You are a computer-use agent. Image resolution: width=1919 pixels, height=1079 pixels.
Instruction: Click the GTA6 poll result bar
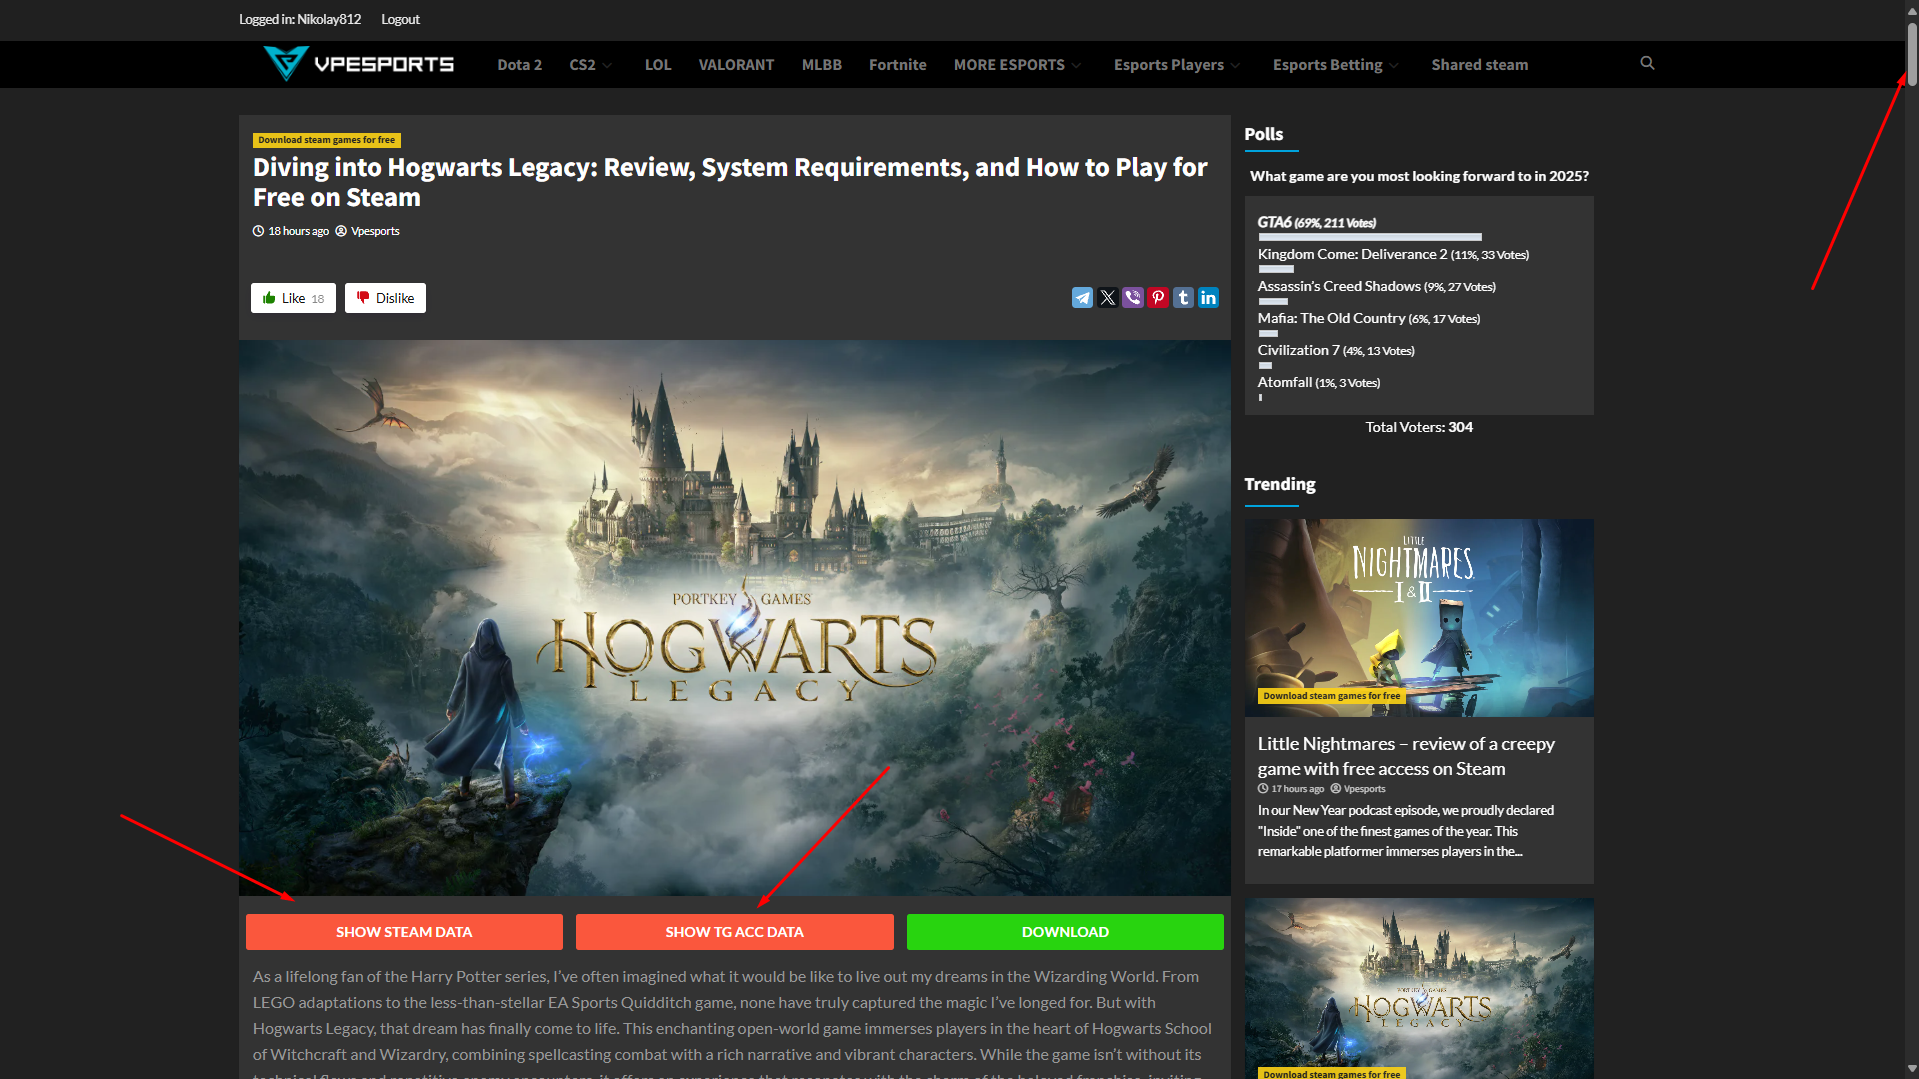click(x=1370, y=237)
